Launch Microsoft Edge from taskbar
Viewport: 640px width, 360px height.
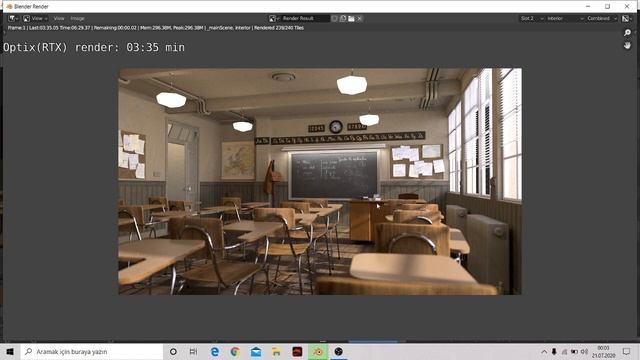[x=215, y=351]
